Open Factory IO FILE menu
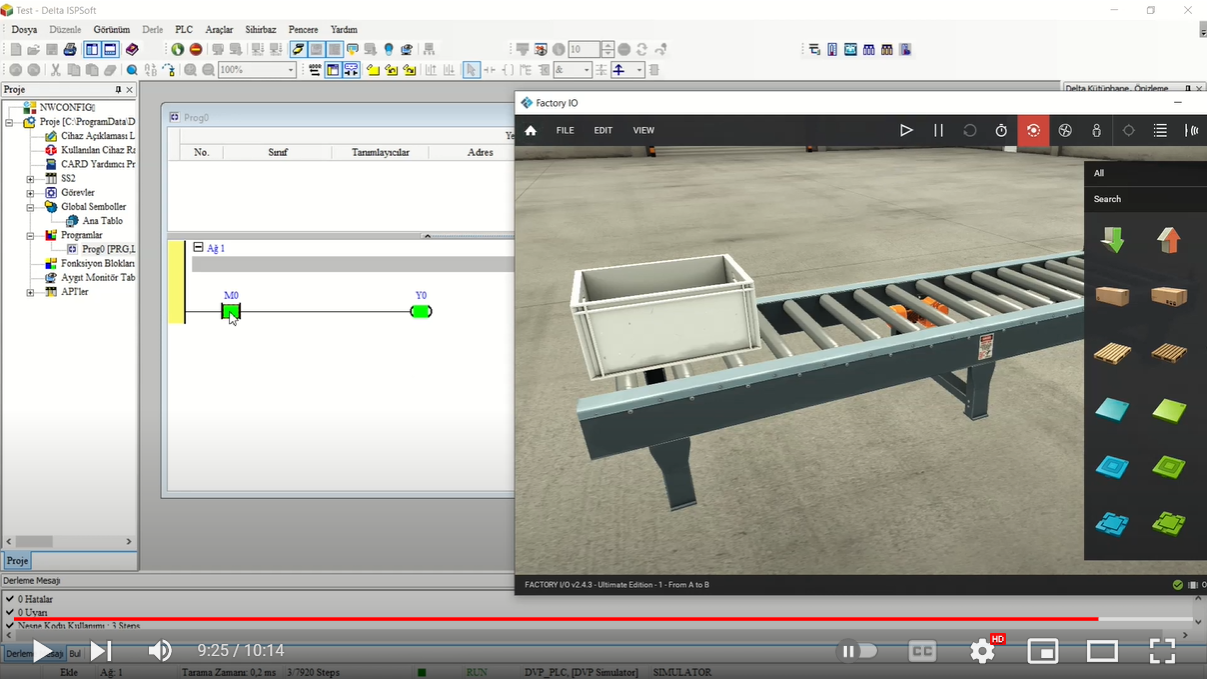Screen dimensions: 1207x679 (565, 130)
